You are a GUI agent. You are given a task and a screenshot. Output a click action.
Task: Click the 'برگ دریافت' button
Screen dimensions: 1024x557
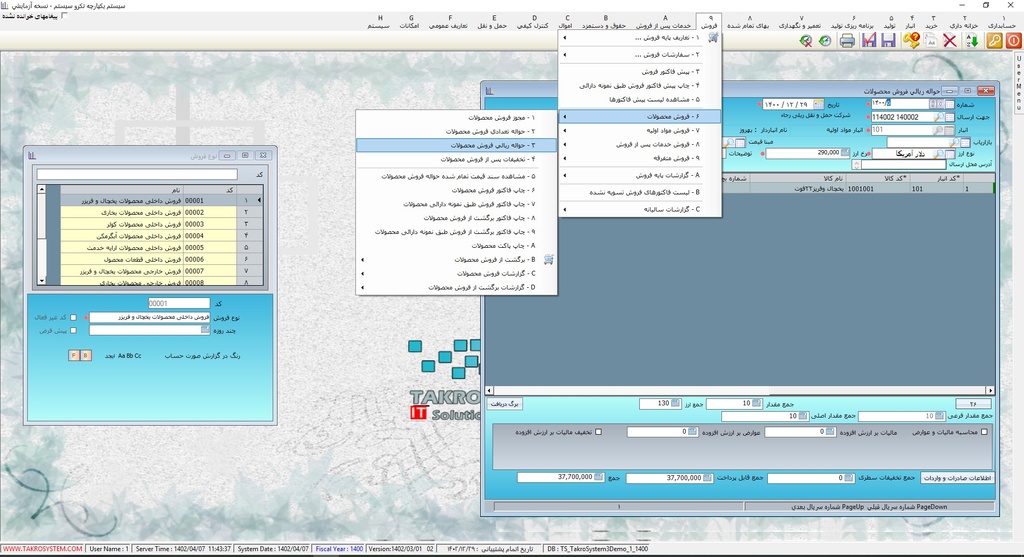(x=508, y=403)
